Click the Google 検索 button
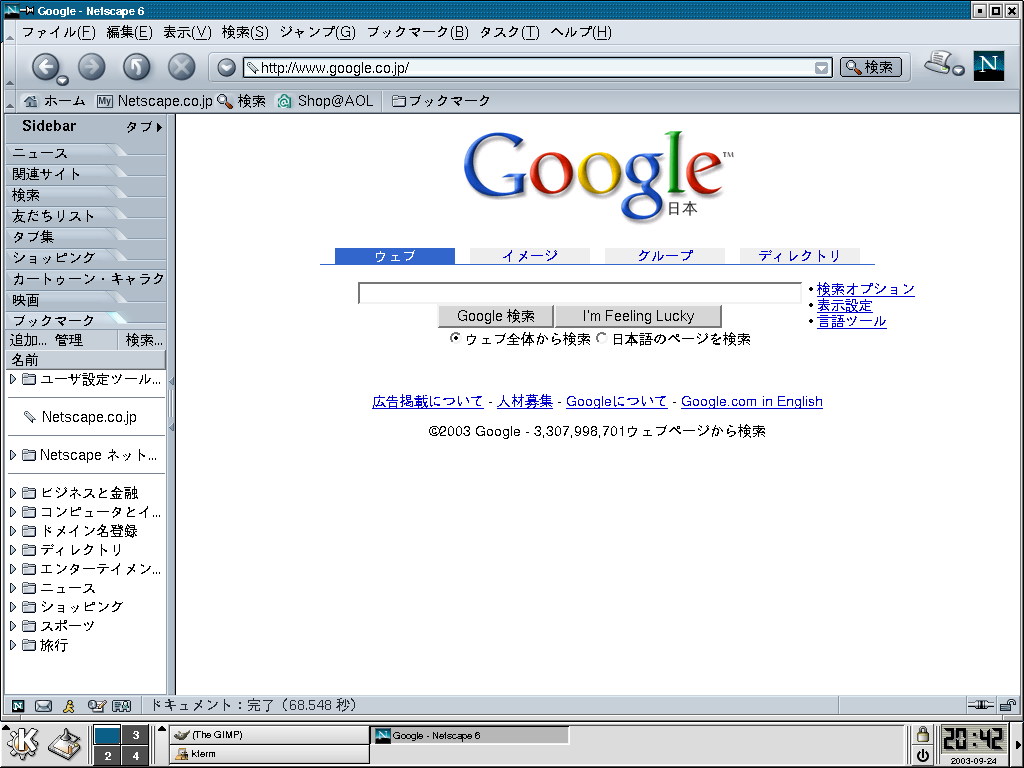The height and width of the screenshot is (768, 1024). pos(496,316)
